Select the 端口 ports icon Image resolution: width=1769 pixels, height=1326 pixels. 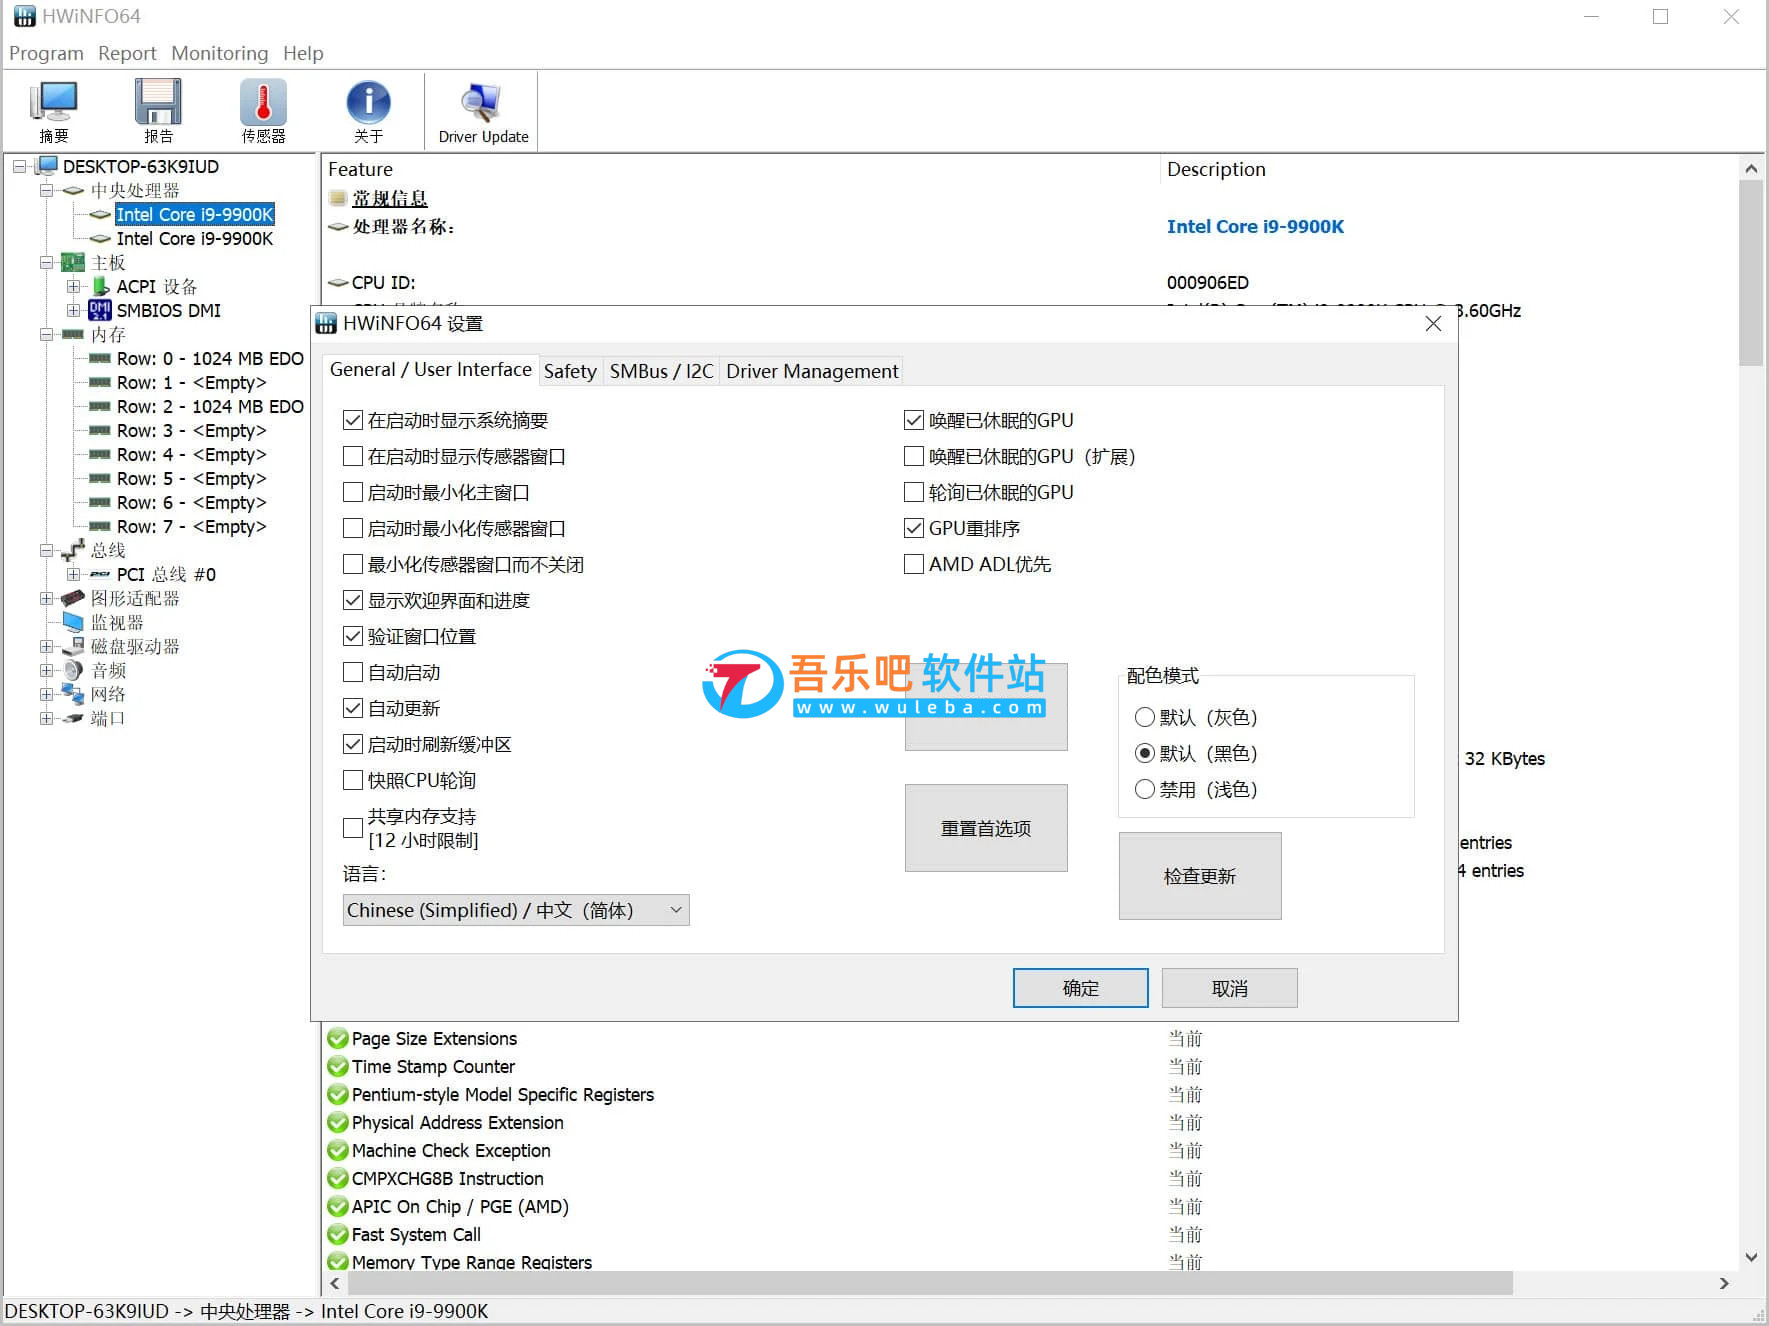[72, 718]
